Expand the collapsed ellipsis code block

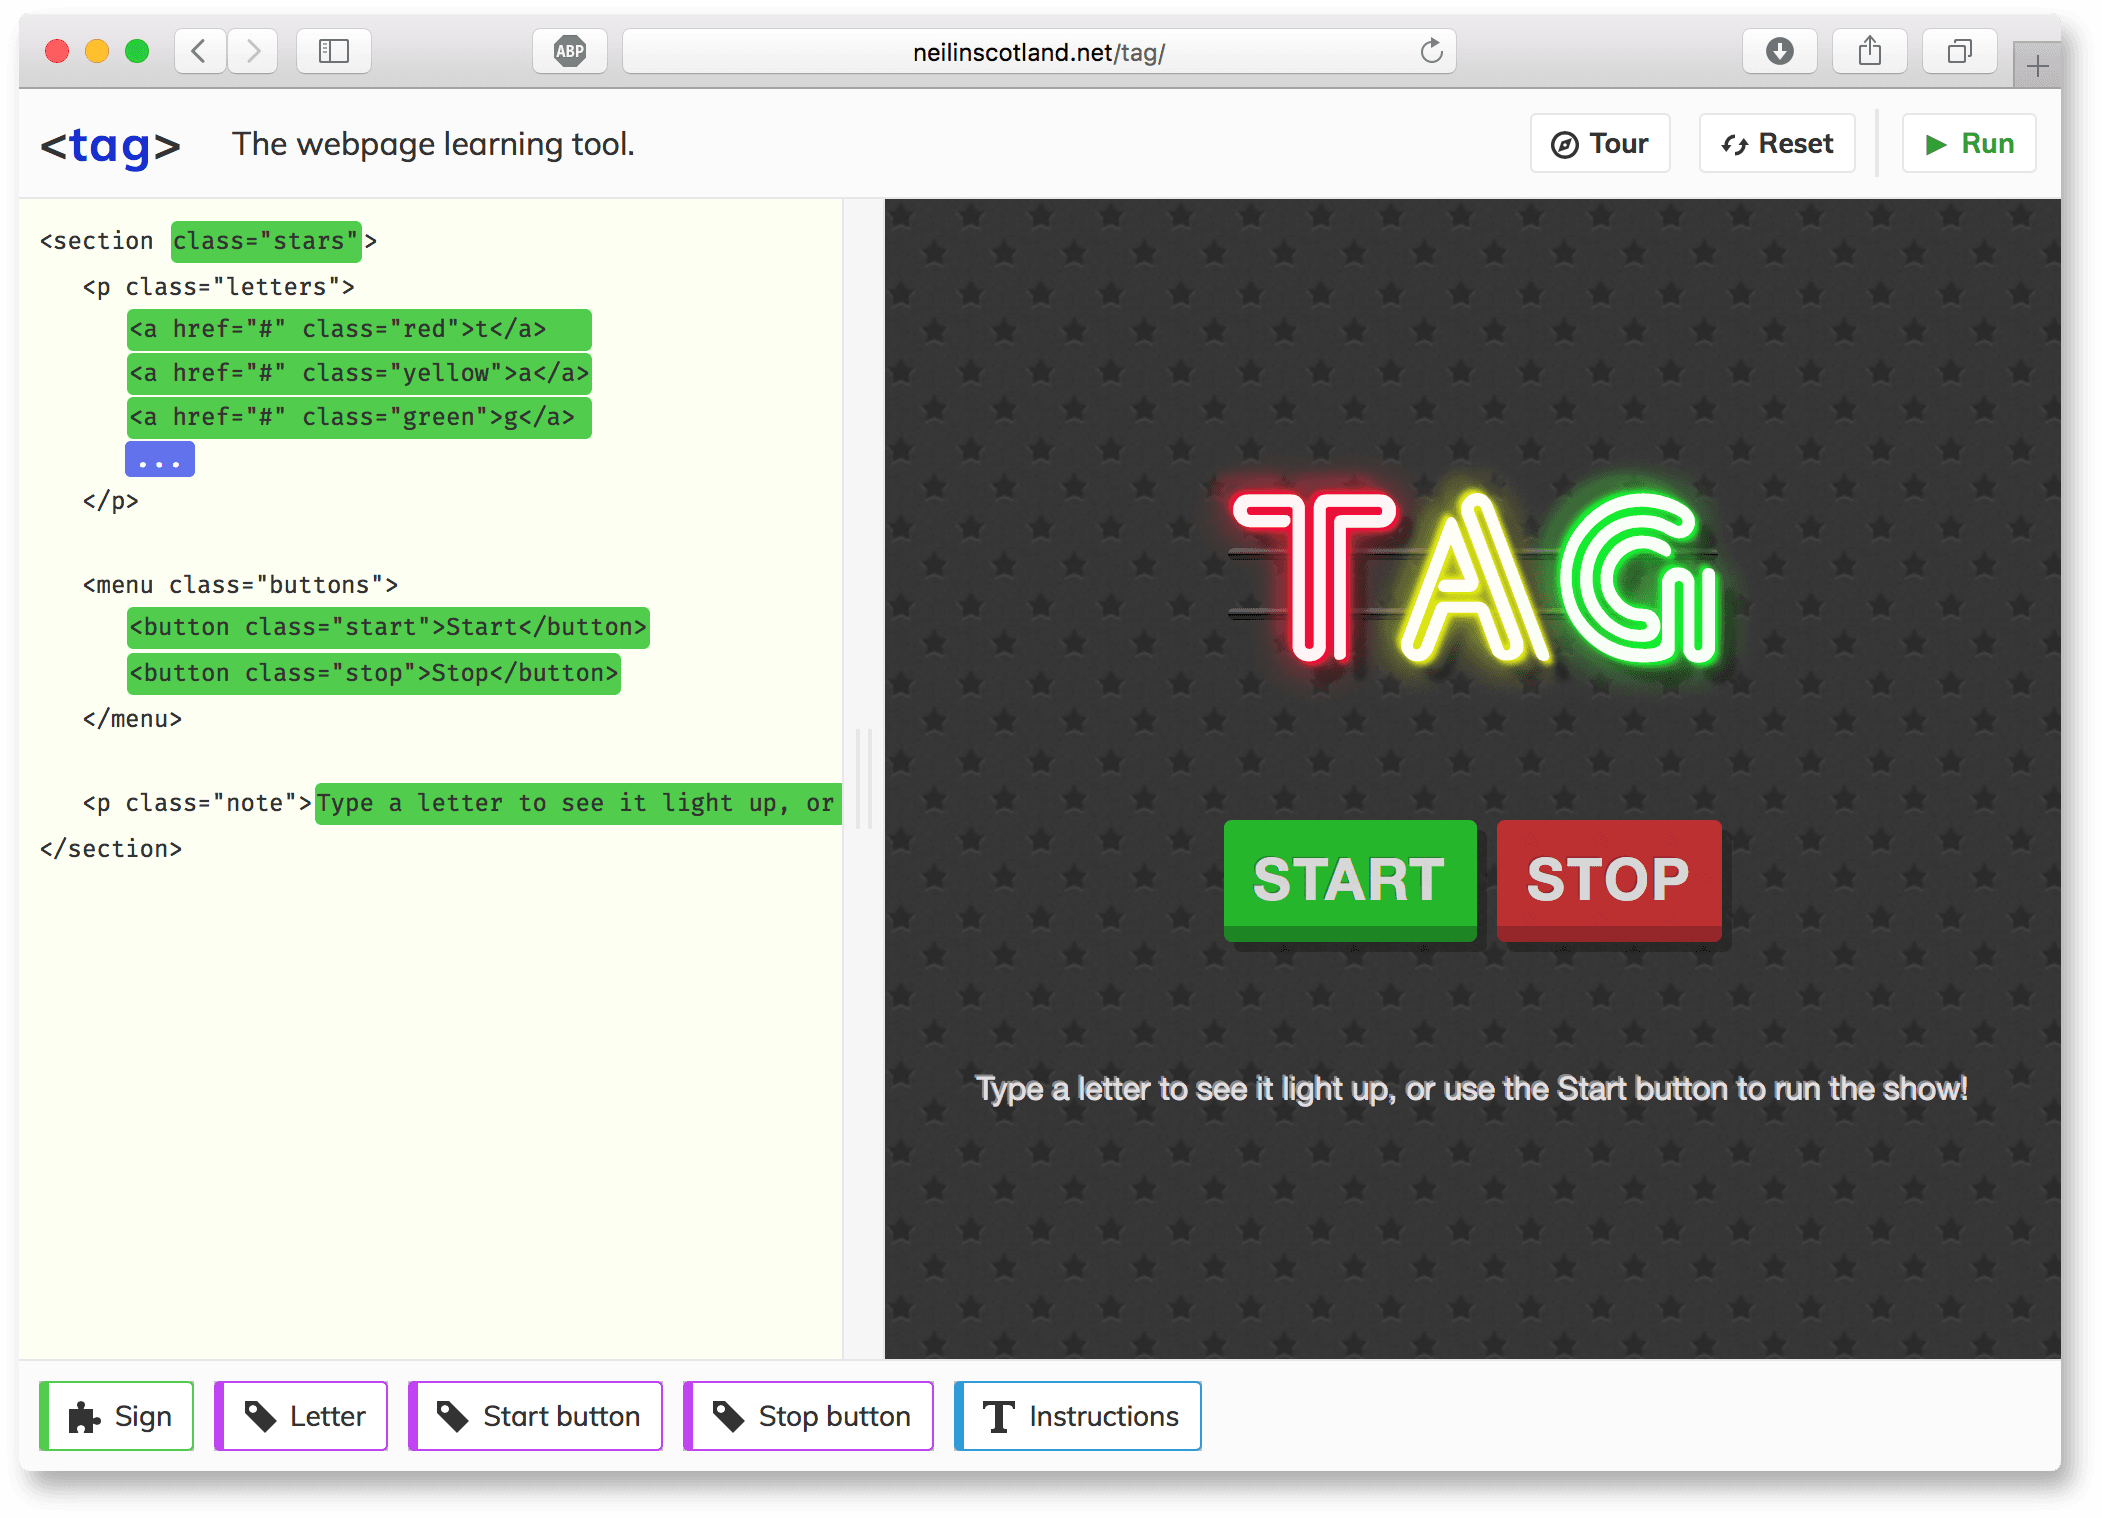point(159,460)
